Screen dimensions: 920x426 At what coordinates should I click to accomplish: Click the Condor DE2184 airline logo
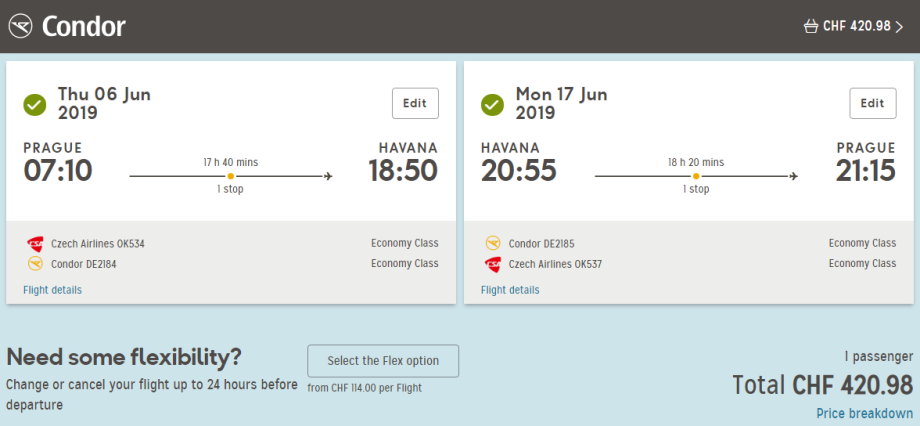pyautogui.click(x=35, y=264)
